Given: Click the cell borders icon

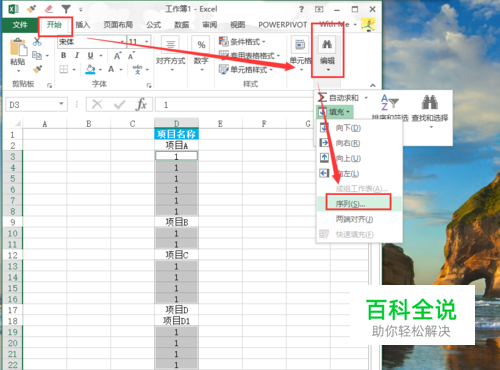Looking at the screenshot, I should click(64, 69).
